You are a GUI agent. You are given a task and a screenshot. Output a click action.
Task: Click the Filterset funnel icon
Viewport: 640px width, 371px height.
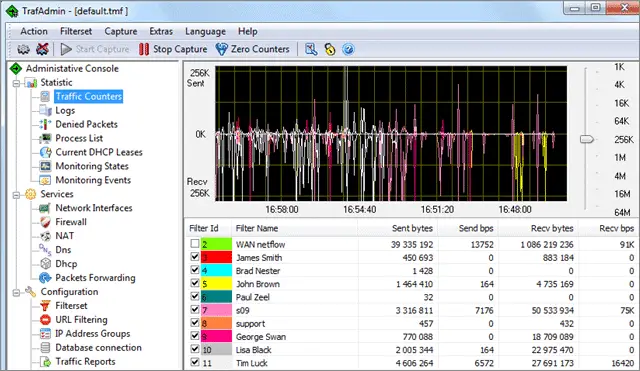[45, 306]
